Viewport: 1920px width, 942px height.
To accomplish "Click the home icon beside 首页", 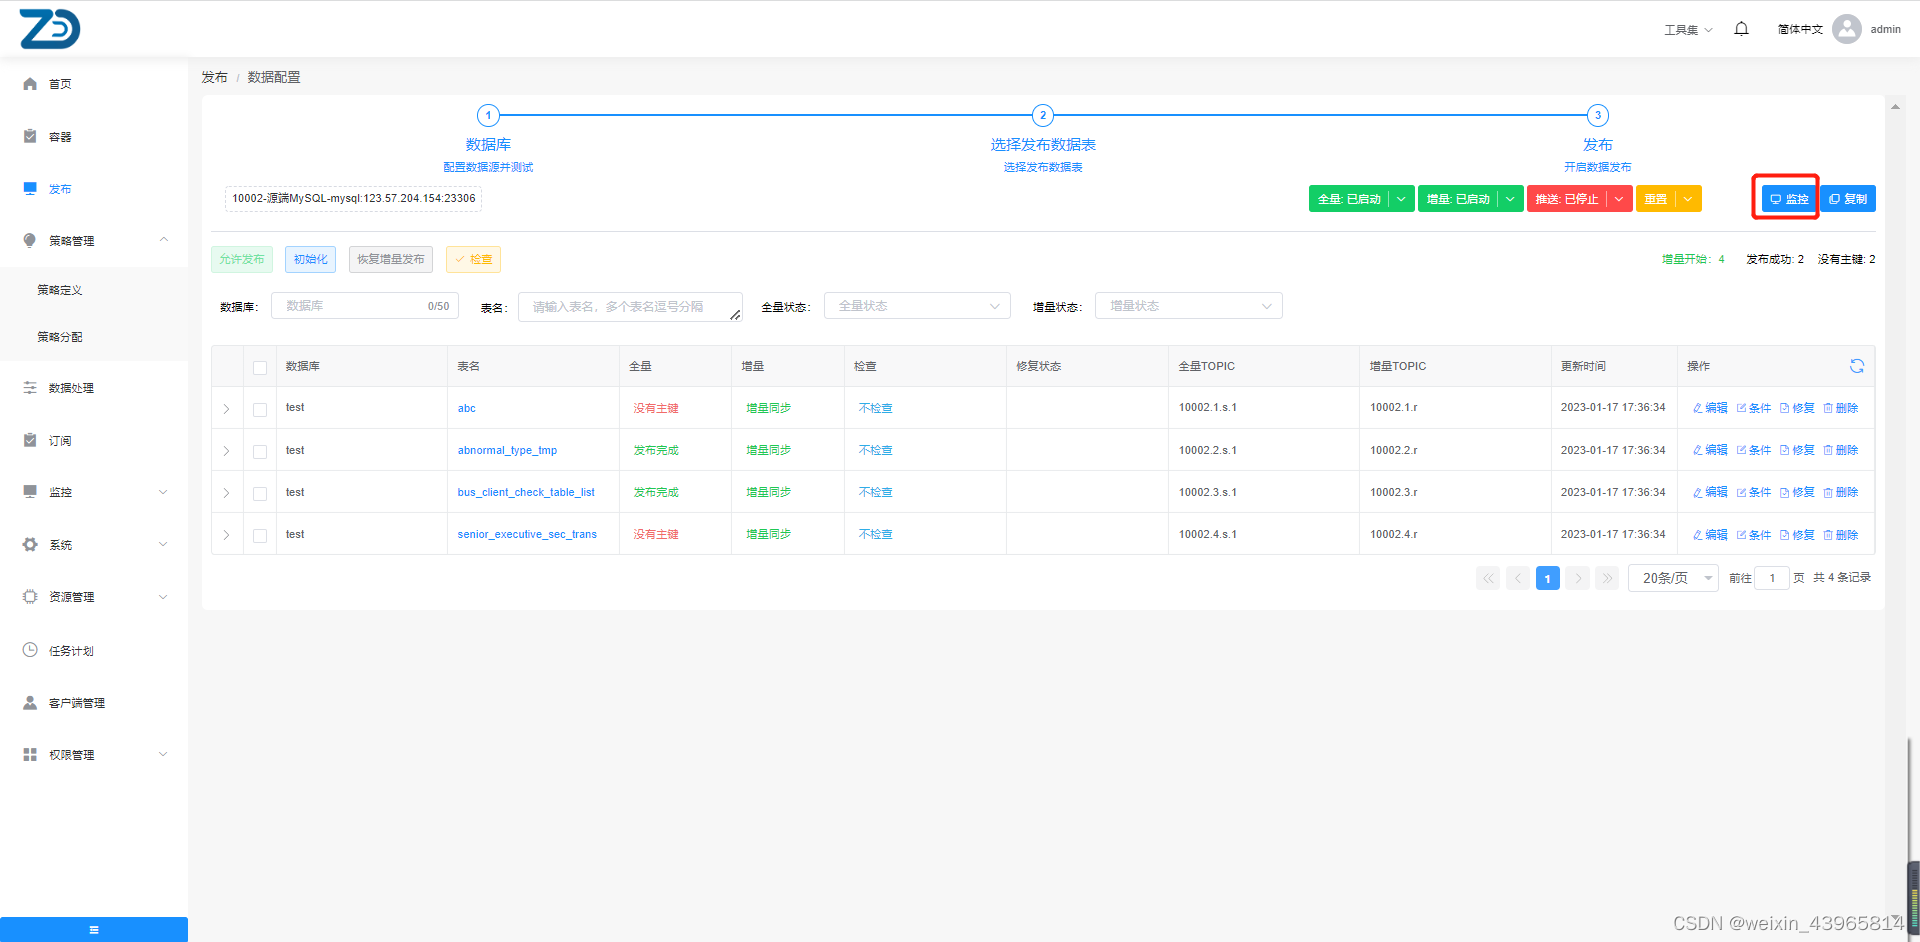I will (x=30, y=84).
